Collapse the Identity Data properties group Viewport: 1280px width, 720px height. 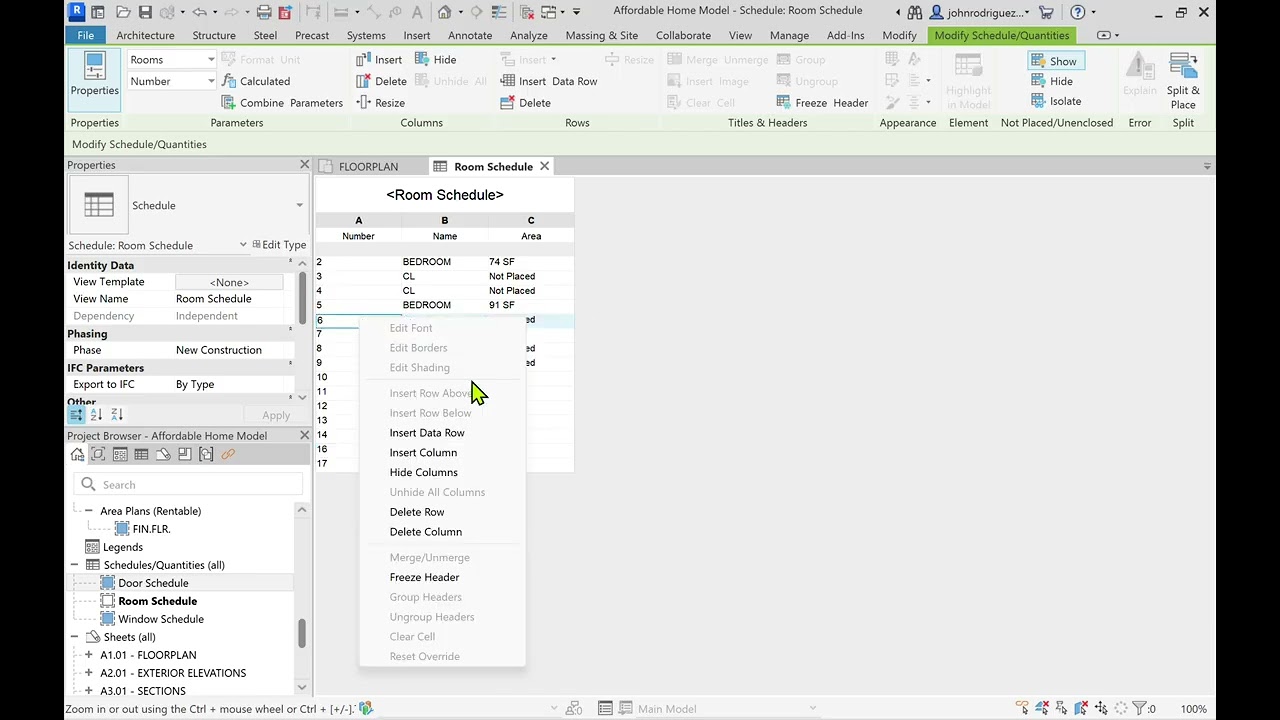click(x=291, y=264)
